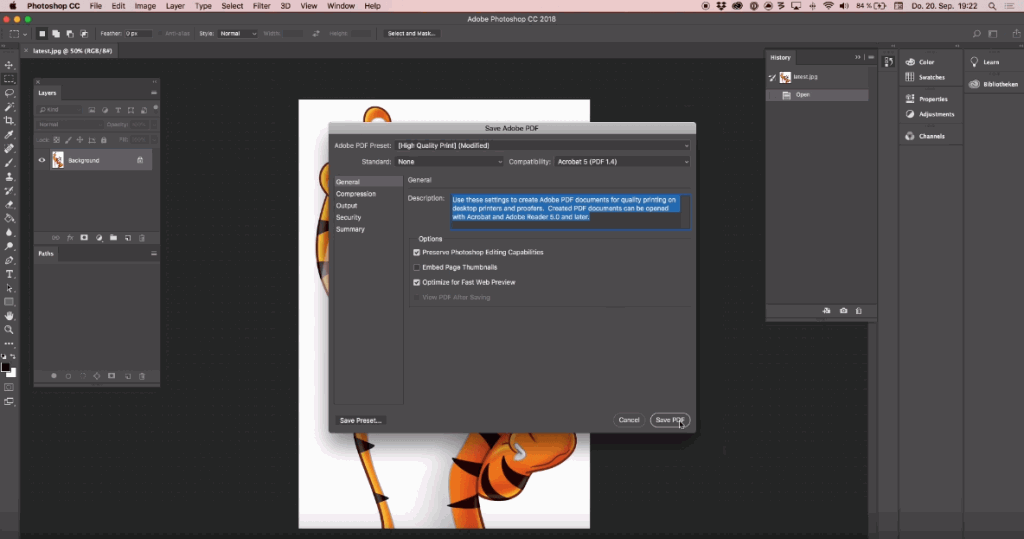Screen dimensions: 1024x539
Task: Select the Brush tool
Action: [x=9, y=163]
